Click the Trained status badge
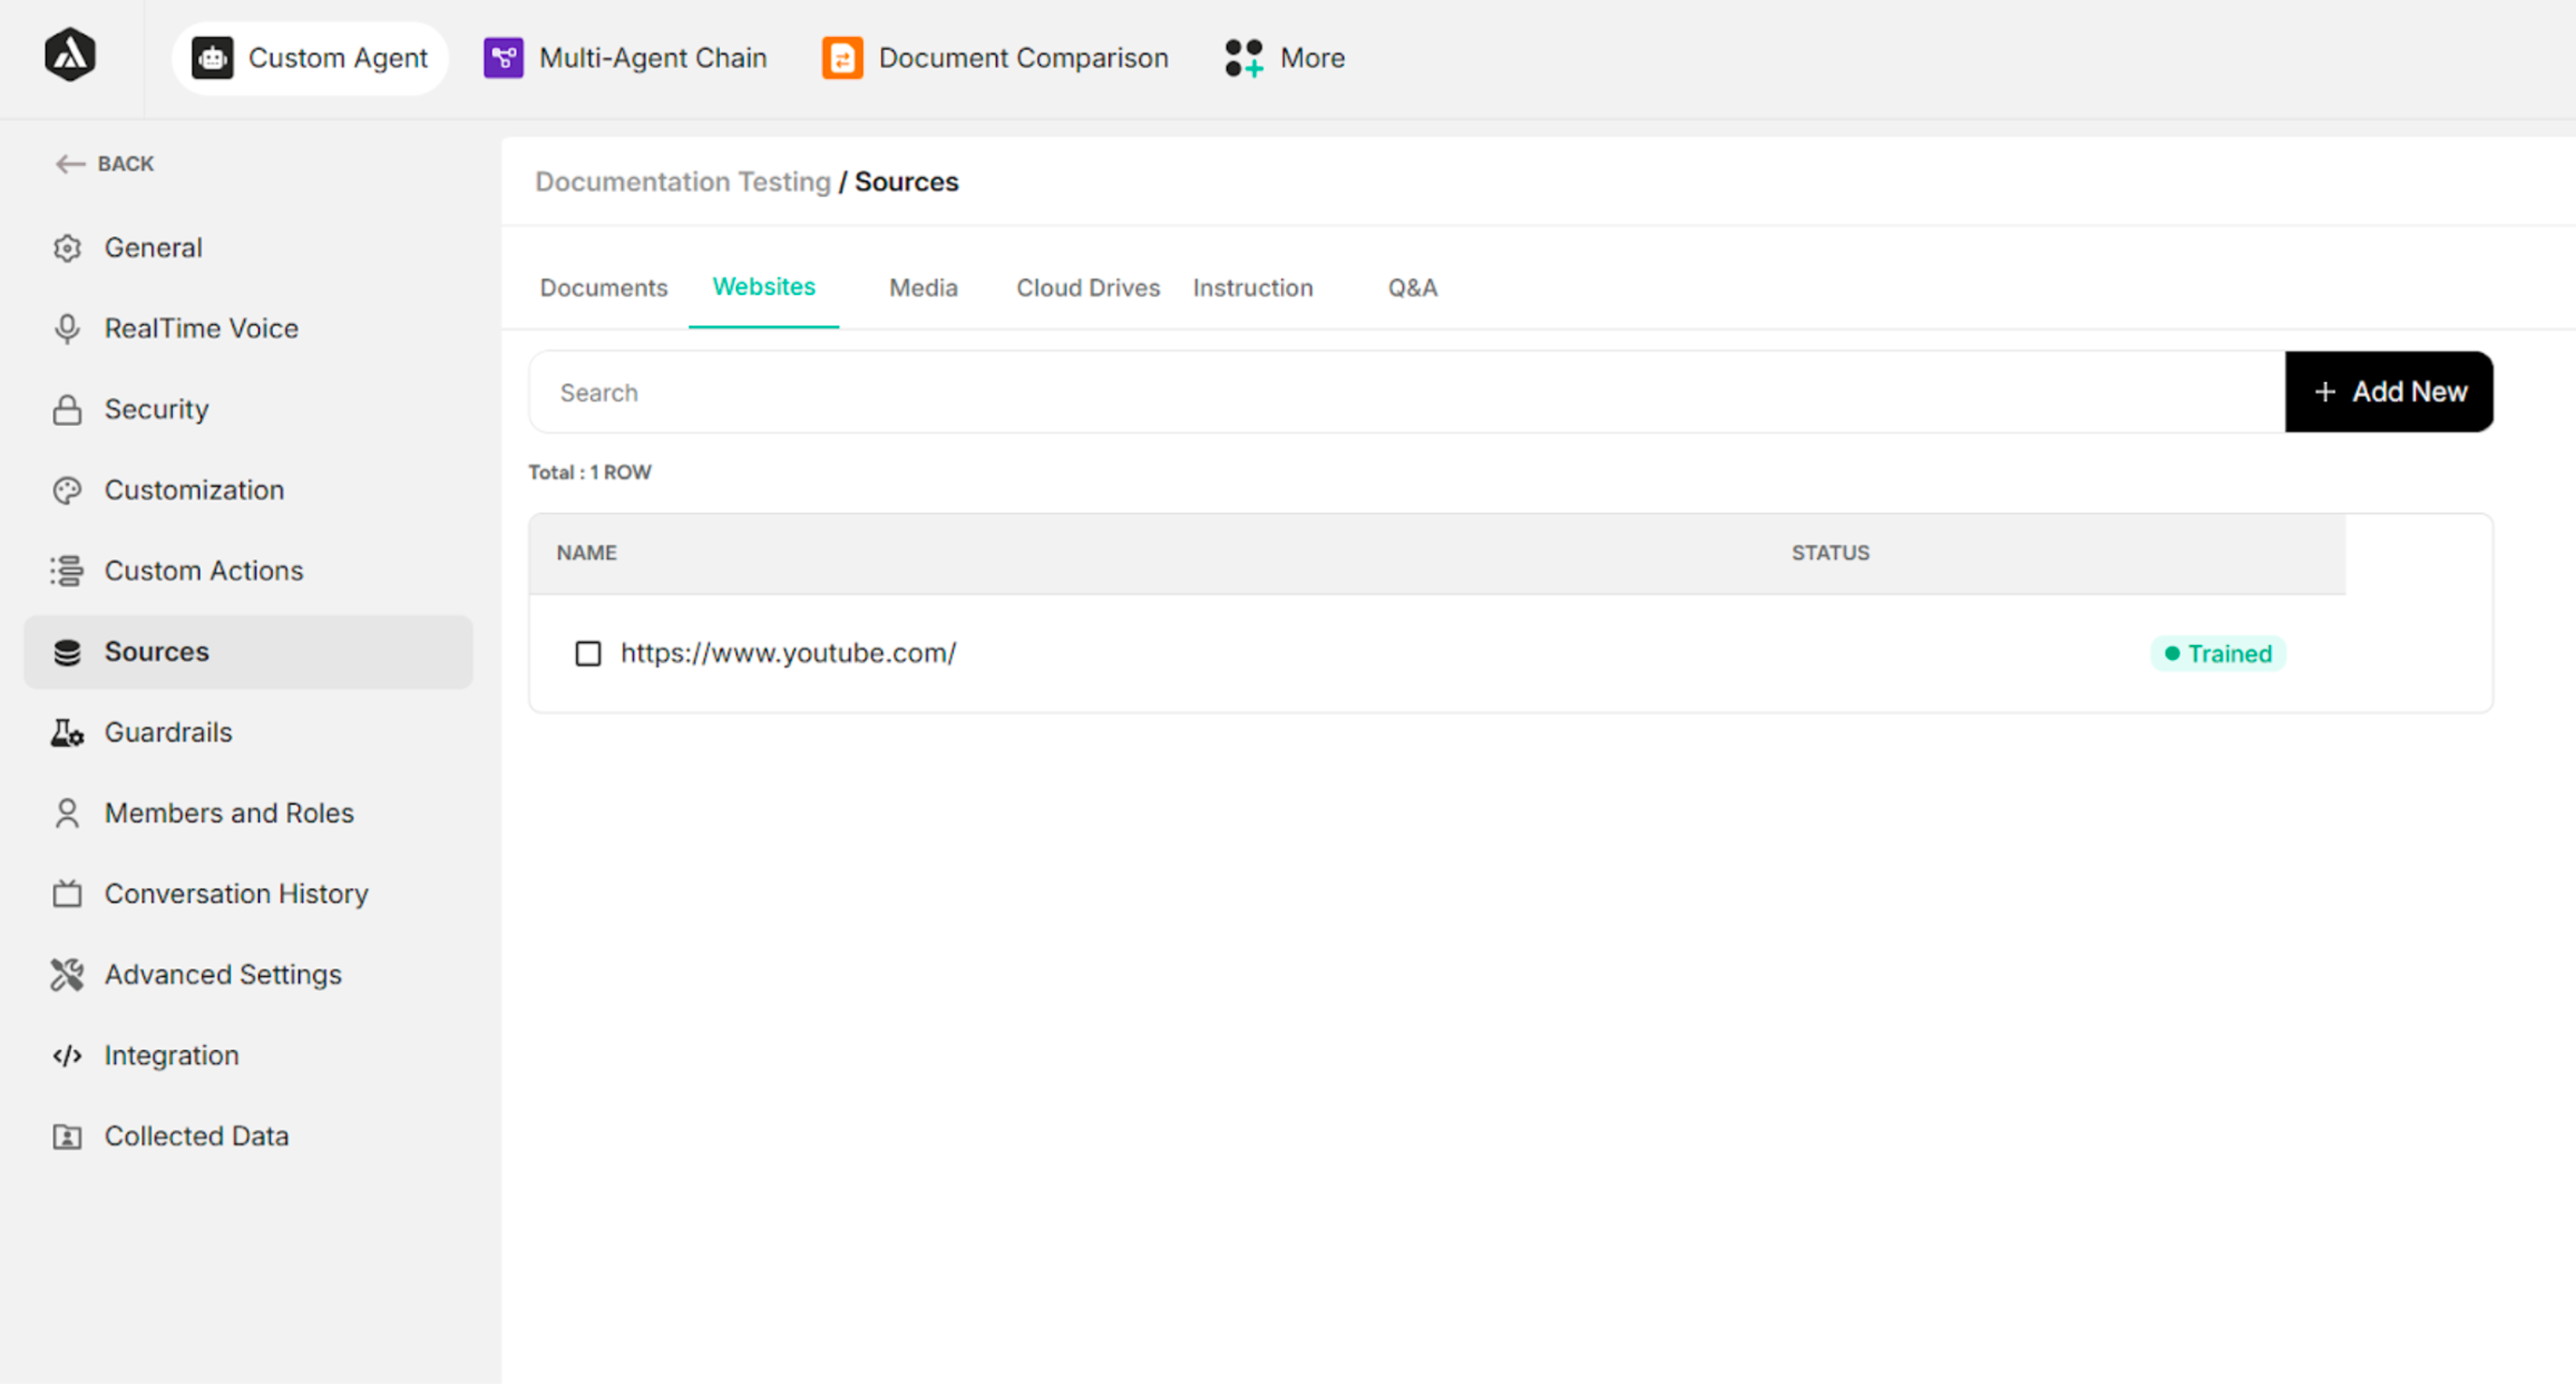The width and height of the screenshot is (2576, 1384). pyautogui.click(x=2217, y=654)
